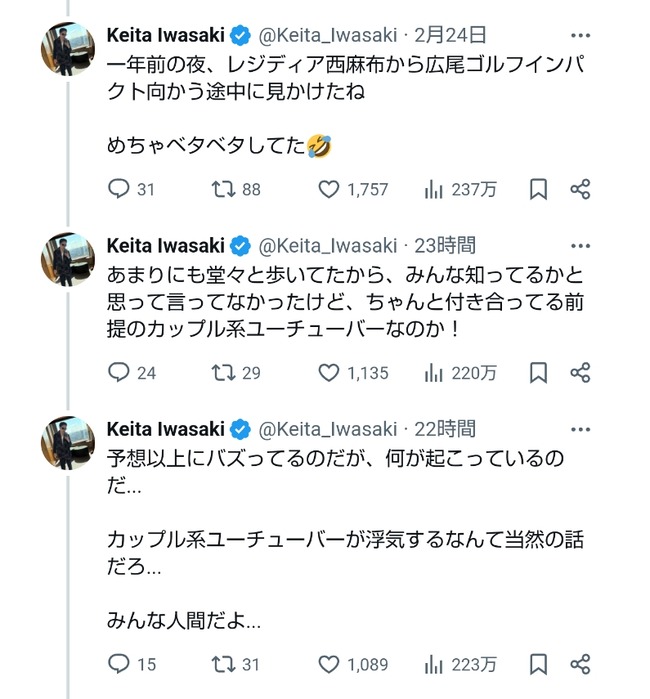Share the tweet posted 23時間 ago

point(580,373)
